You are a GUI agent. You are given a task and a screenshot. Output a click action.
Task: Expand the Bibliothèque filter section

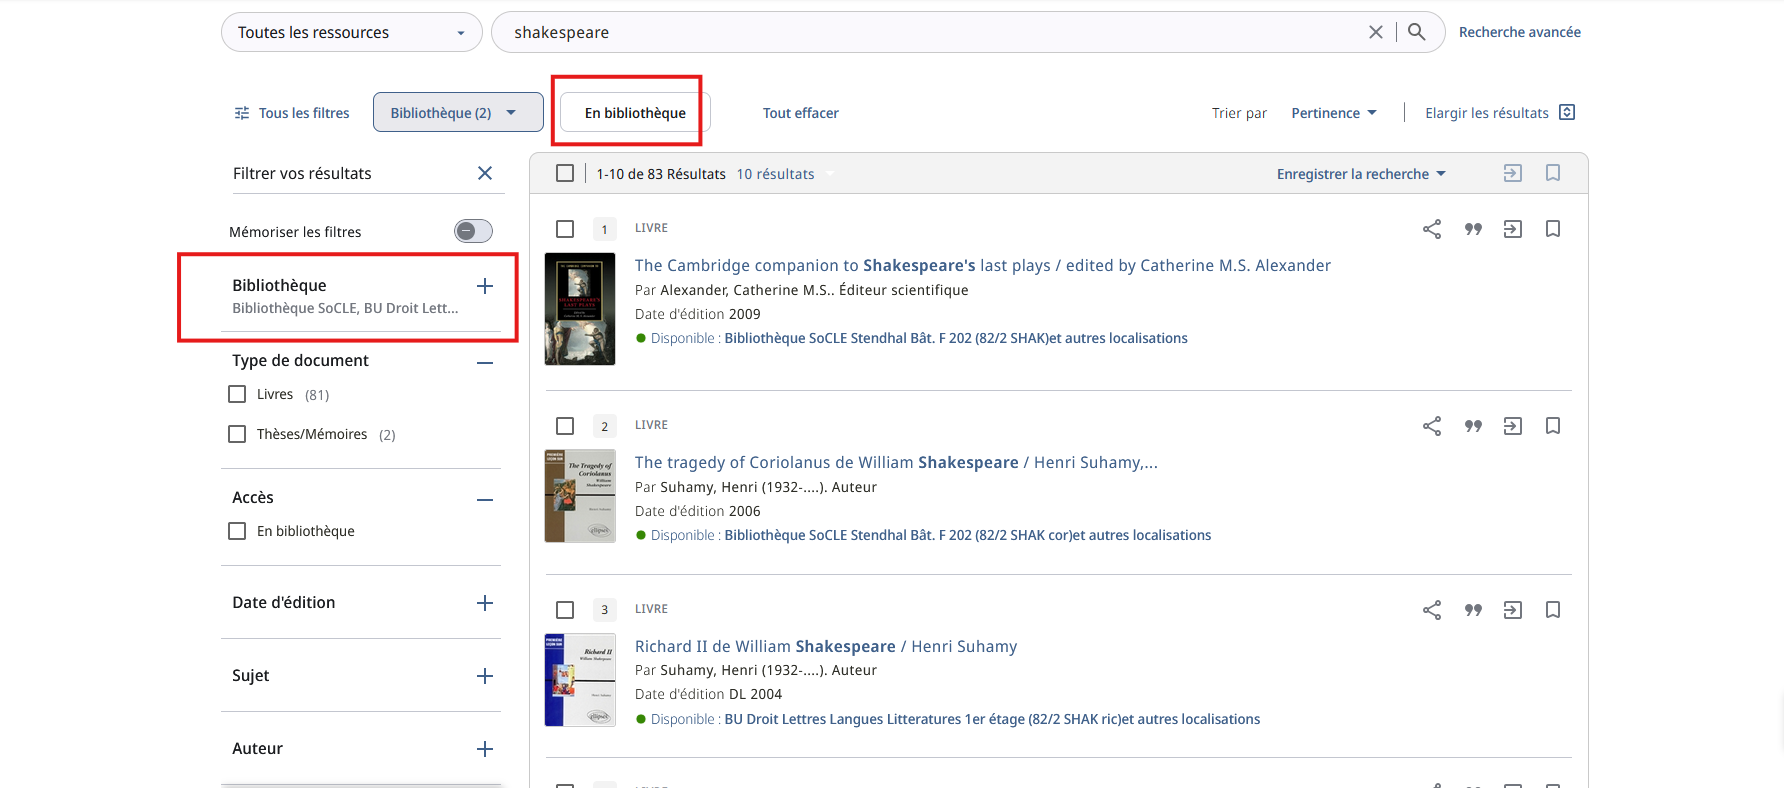pyautogui.click(x=485, y=286)
